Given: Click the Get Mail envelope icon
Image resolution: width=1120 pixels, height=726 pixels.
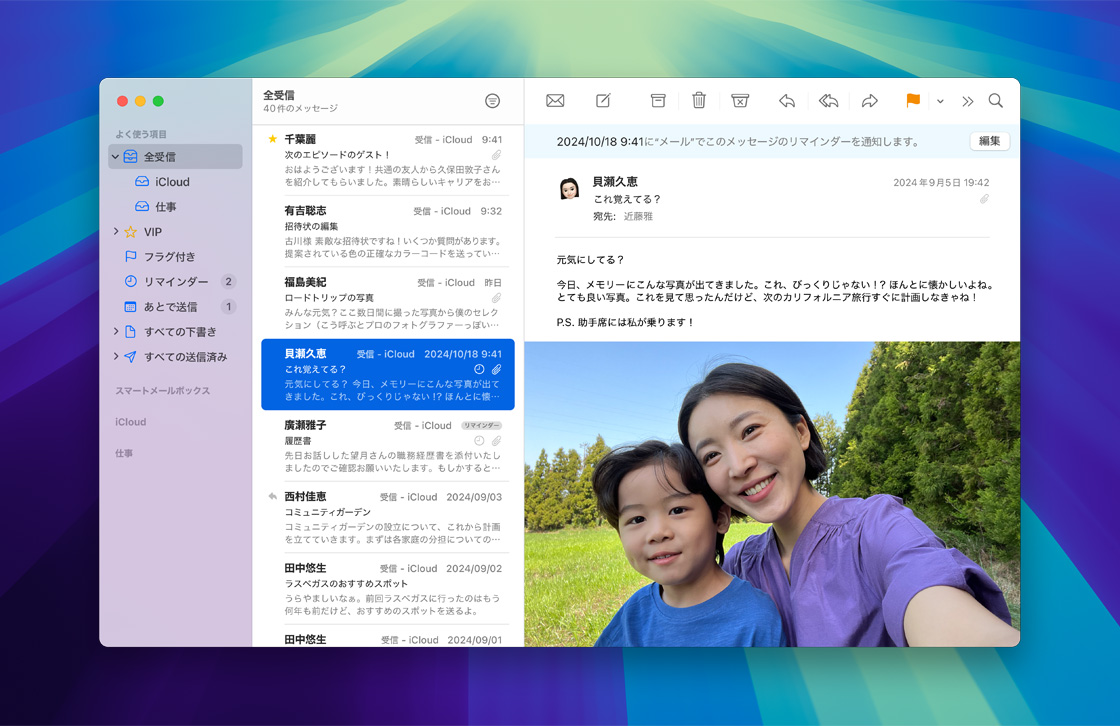Looking at the screenshot, I should [x=555, y=101].
